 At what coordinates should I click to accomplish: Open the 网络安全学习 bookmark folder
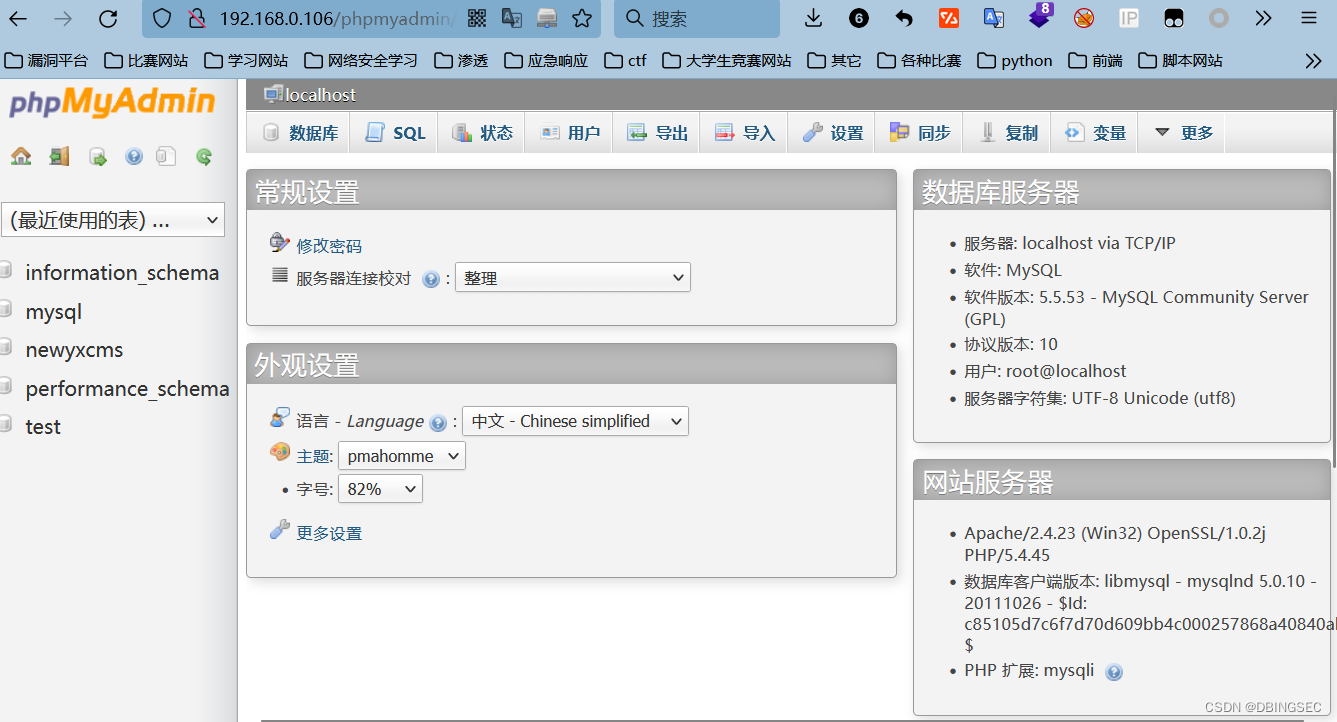tap(361, 61)
